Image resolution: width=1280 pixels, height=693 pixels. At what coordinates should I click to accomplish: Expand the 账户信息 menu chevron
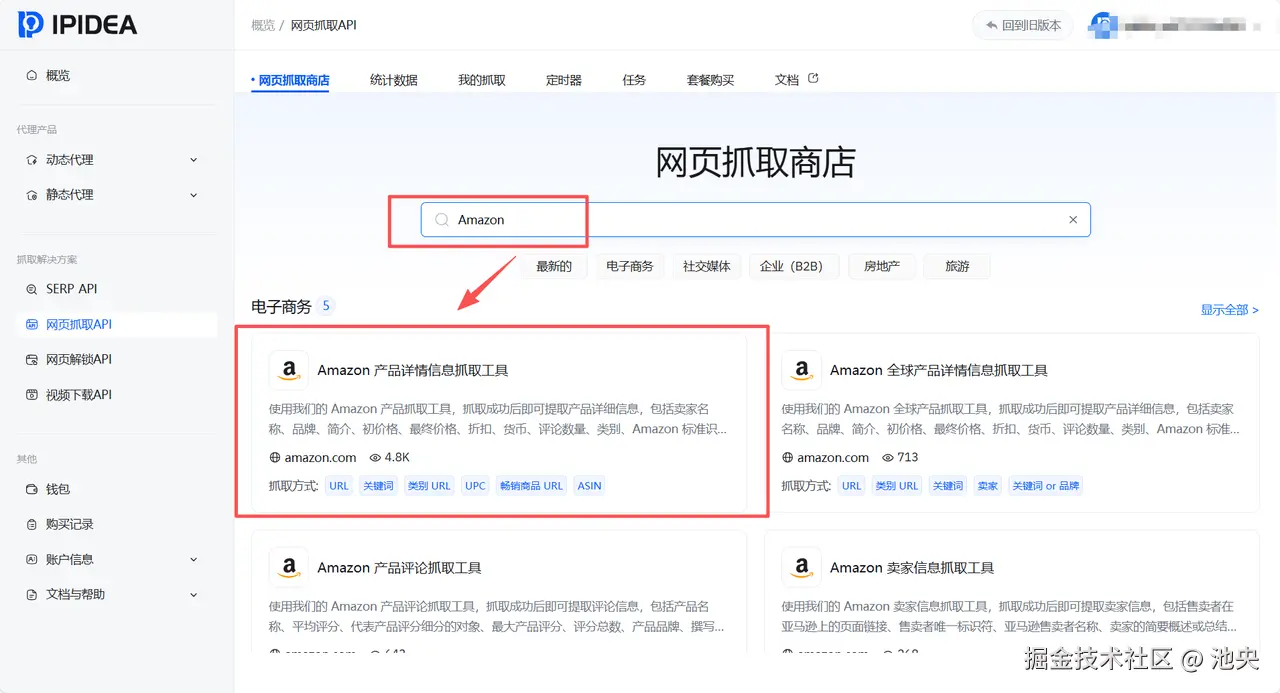click(x=194, y=560)
